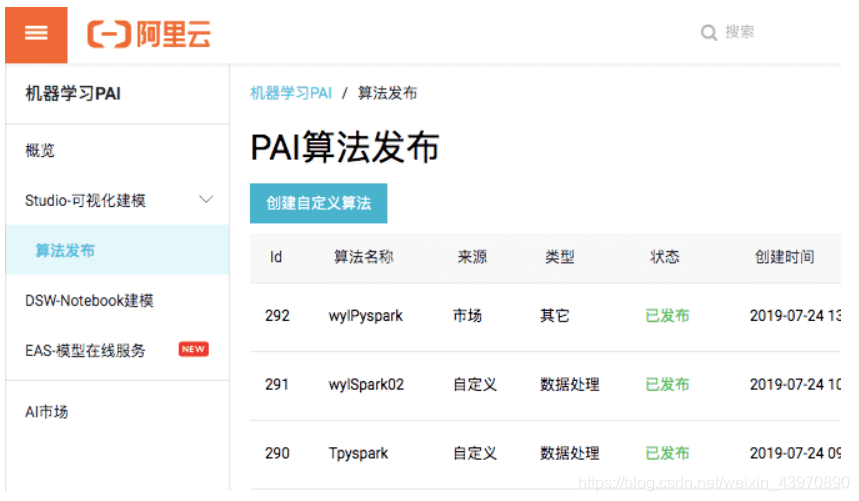Go to 机器学习PAI breadcrumb link
This screenshot has width=859, height=501.
click(291, 93)
